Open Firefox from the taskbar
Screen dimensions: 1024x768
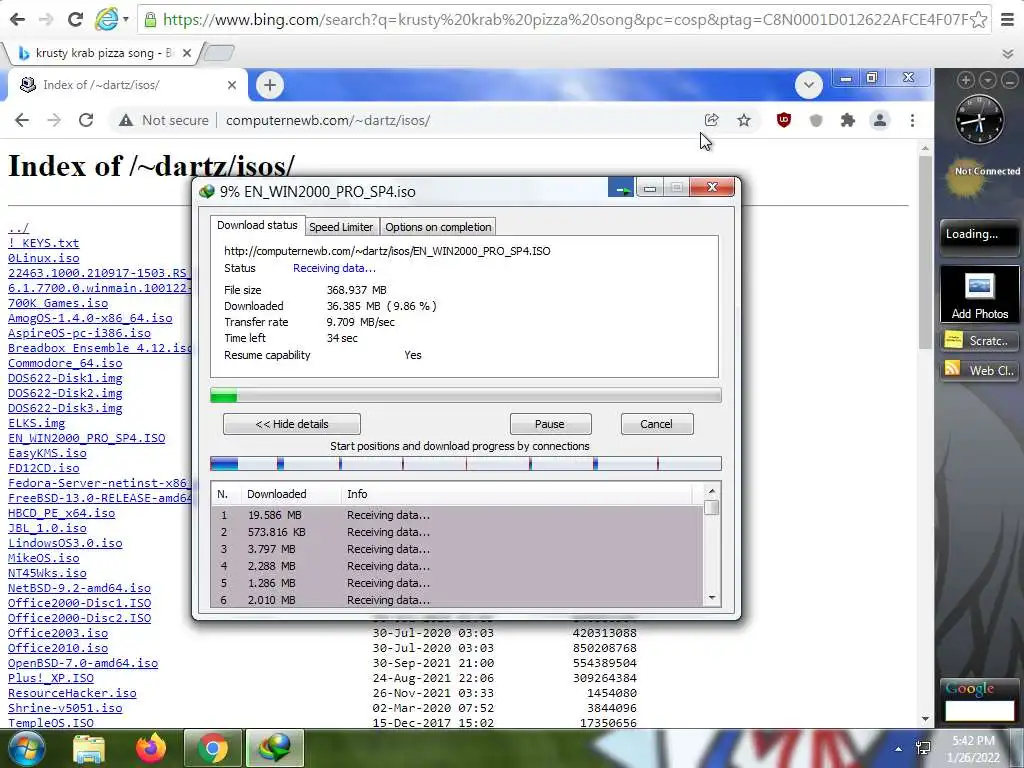(x=151, y=748)
